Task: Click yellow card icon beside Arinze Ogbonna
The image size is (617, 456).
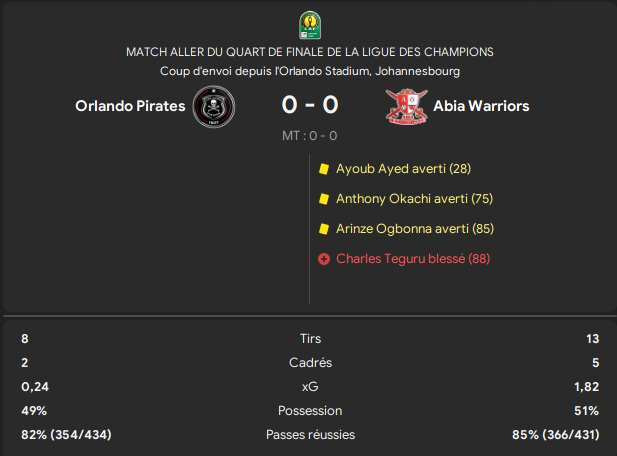Action: [324, 229]
